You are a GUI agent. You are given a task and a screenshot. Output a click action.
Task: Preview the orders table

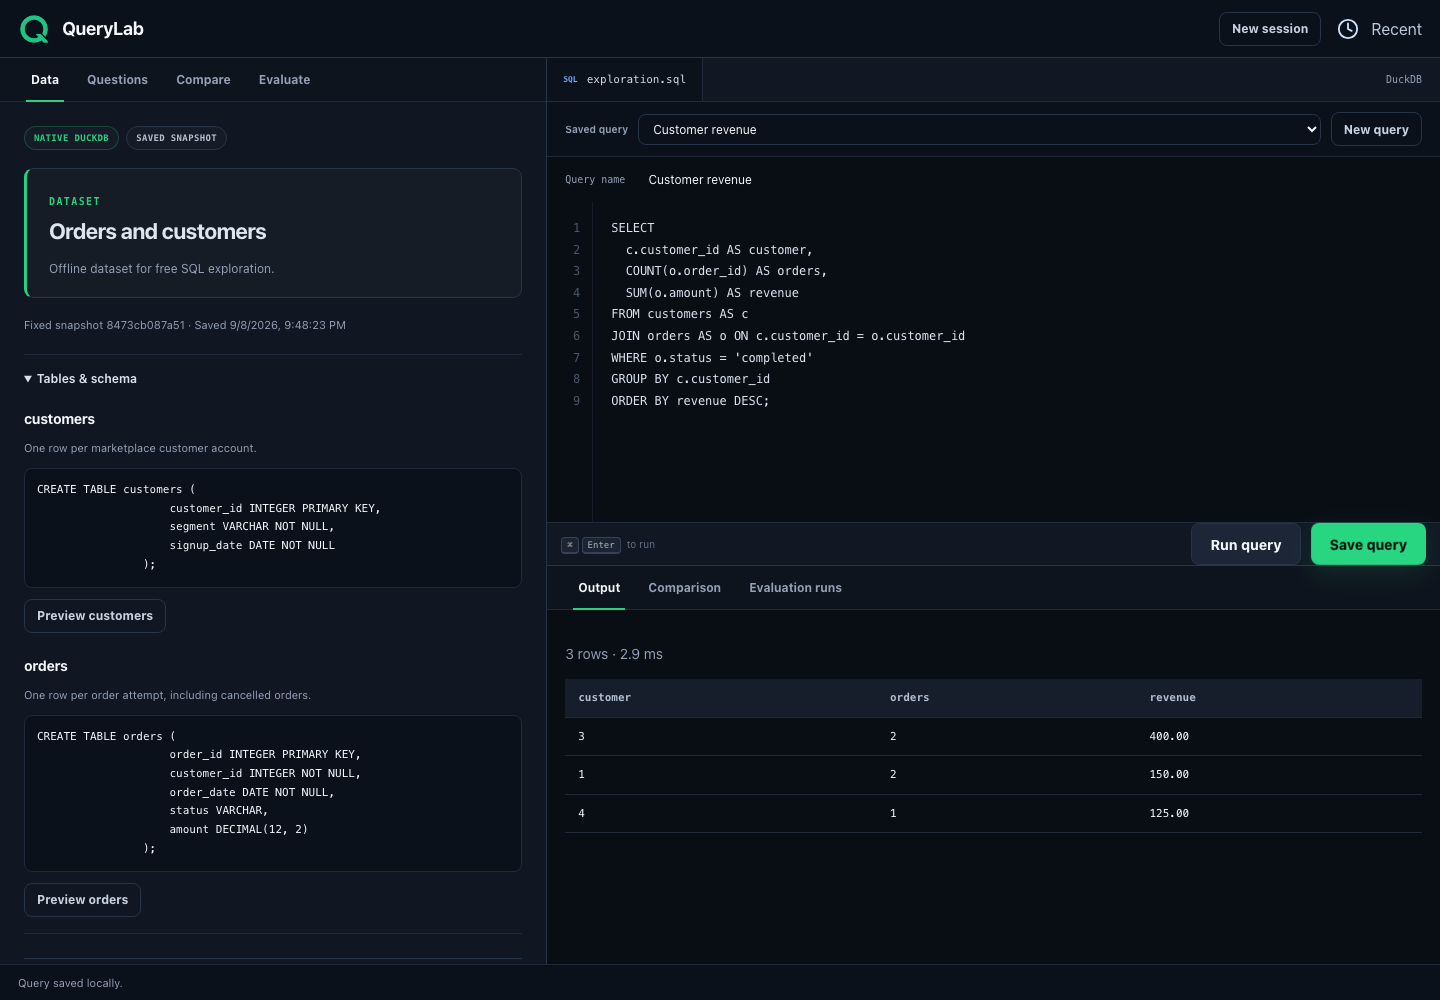[82, 900]
